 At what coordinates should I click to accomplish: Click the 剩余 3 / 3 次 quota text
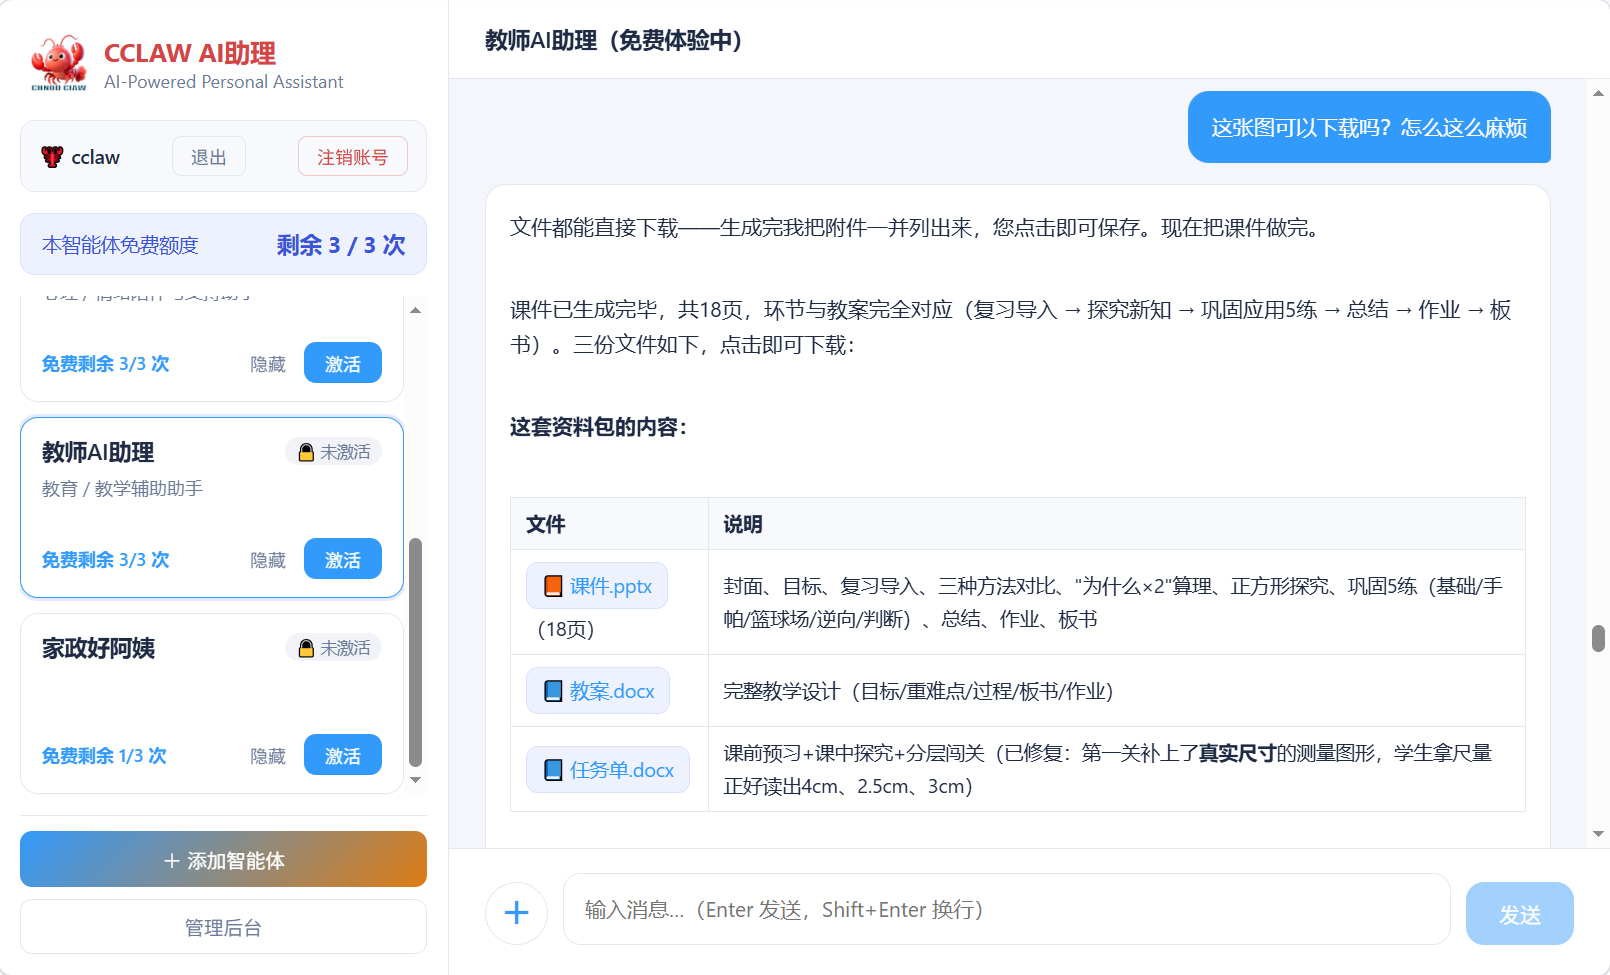341,245
